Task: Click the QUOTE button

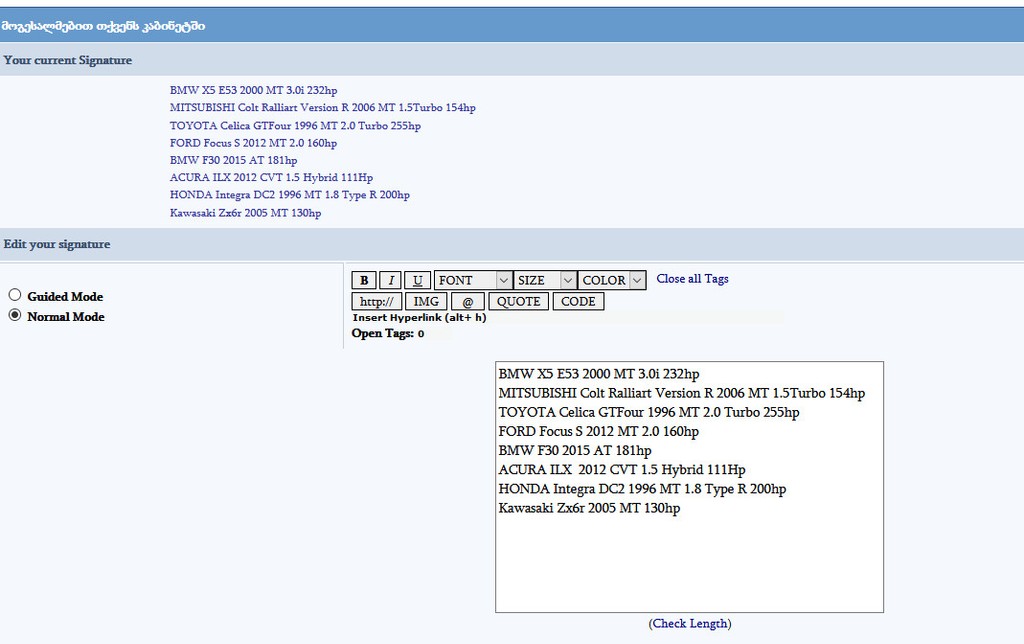Action: pos(519,302)
